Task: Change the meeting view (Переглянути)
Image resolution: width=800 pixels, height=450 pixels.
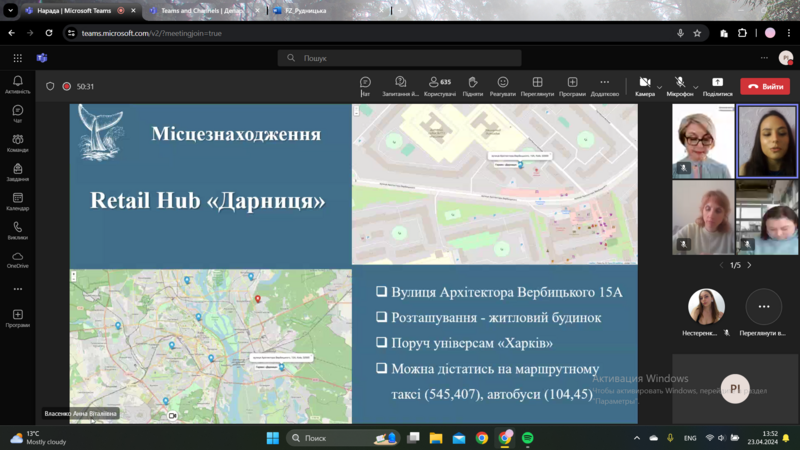Action: 537,86
